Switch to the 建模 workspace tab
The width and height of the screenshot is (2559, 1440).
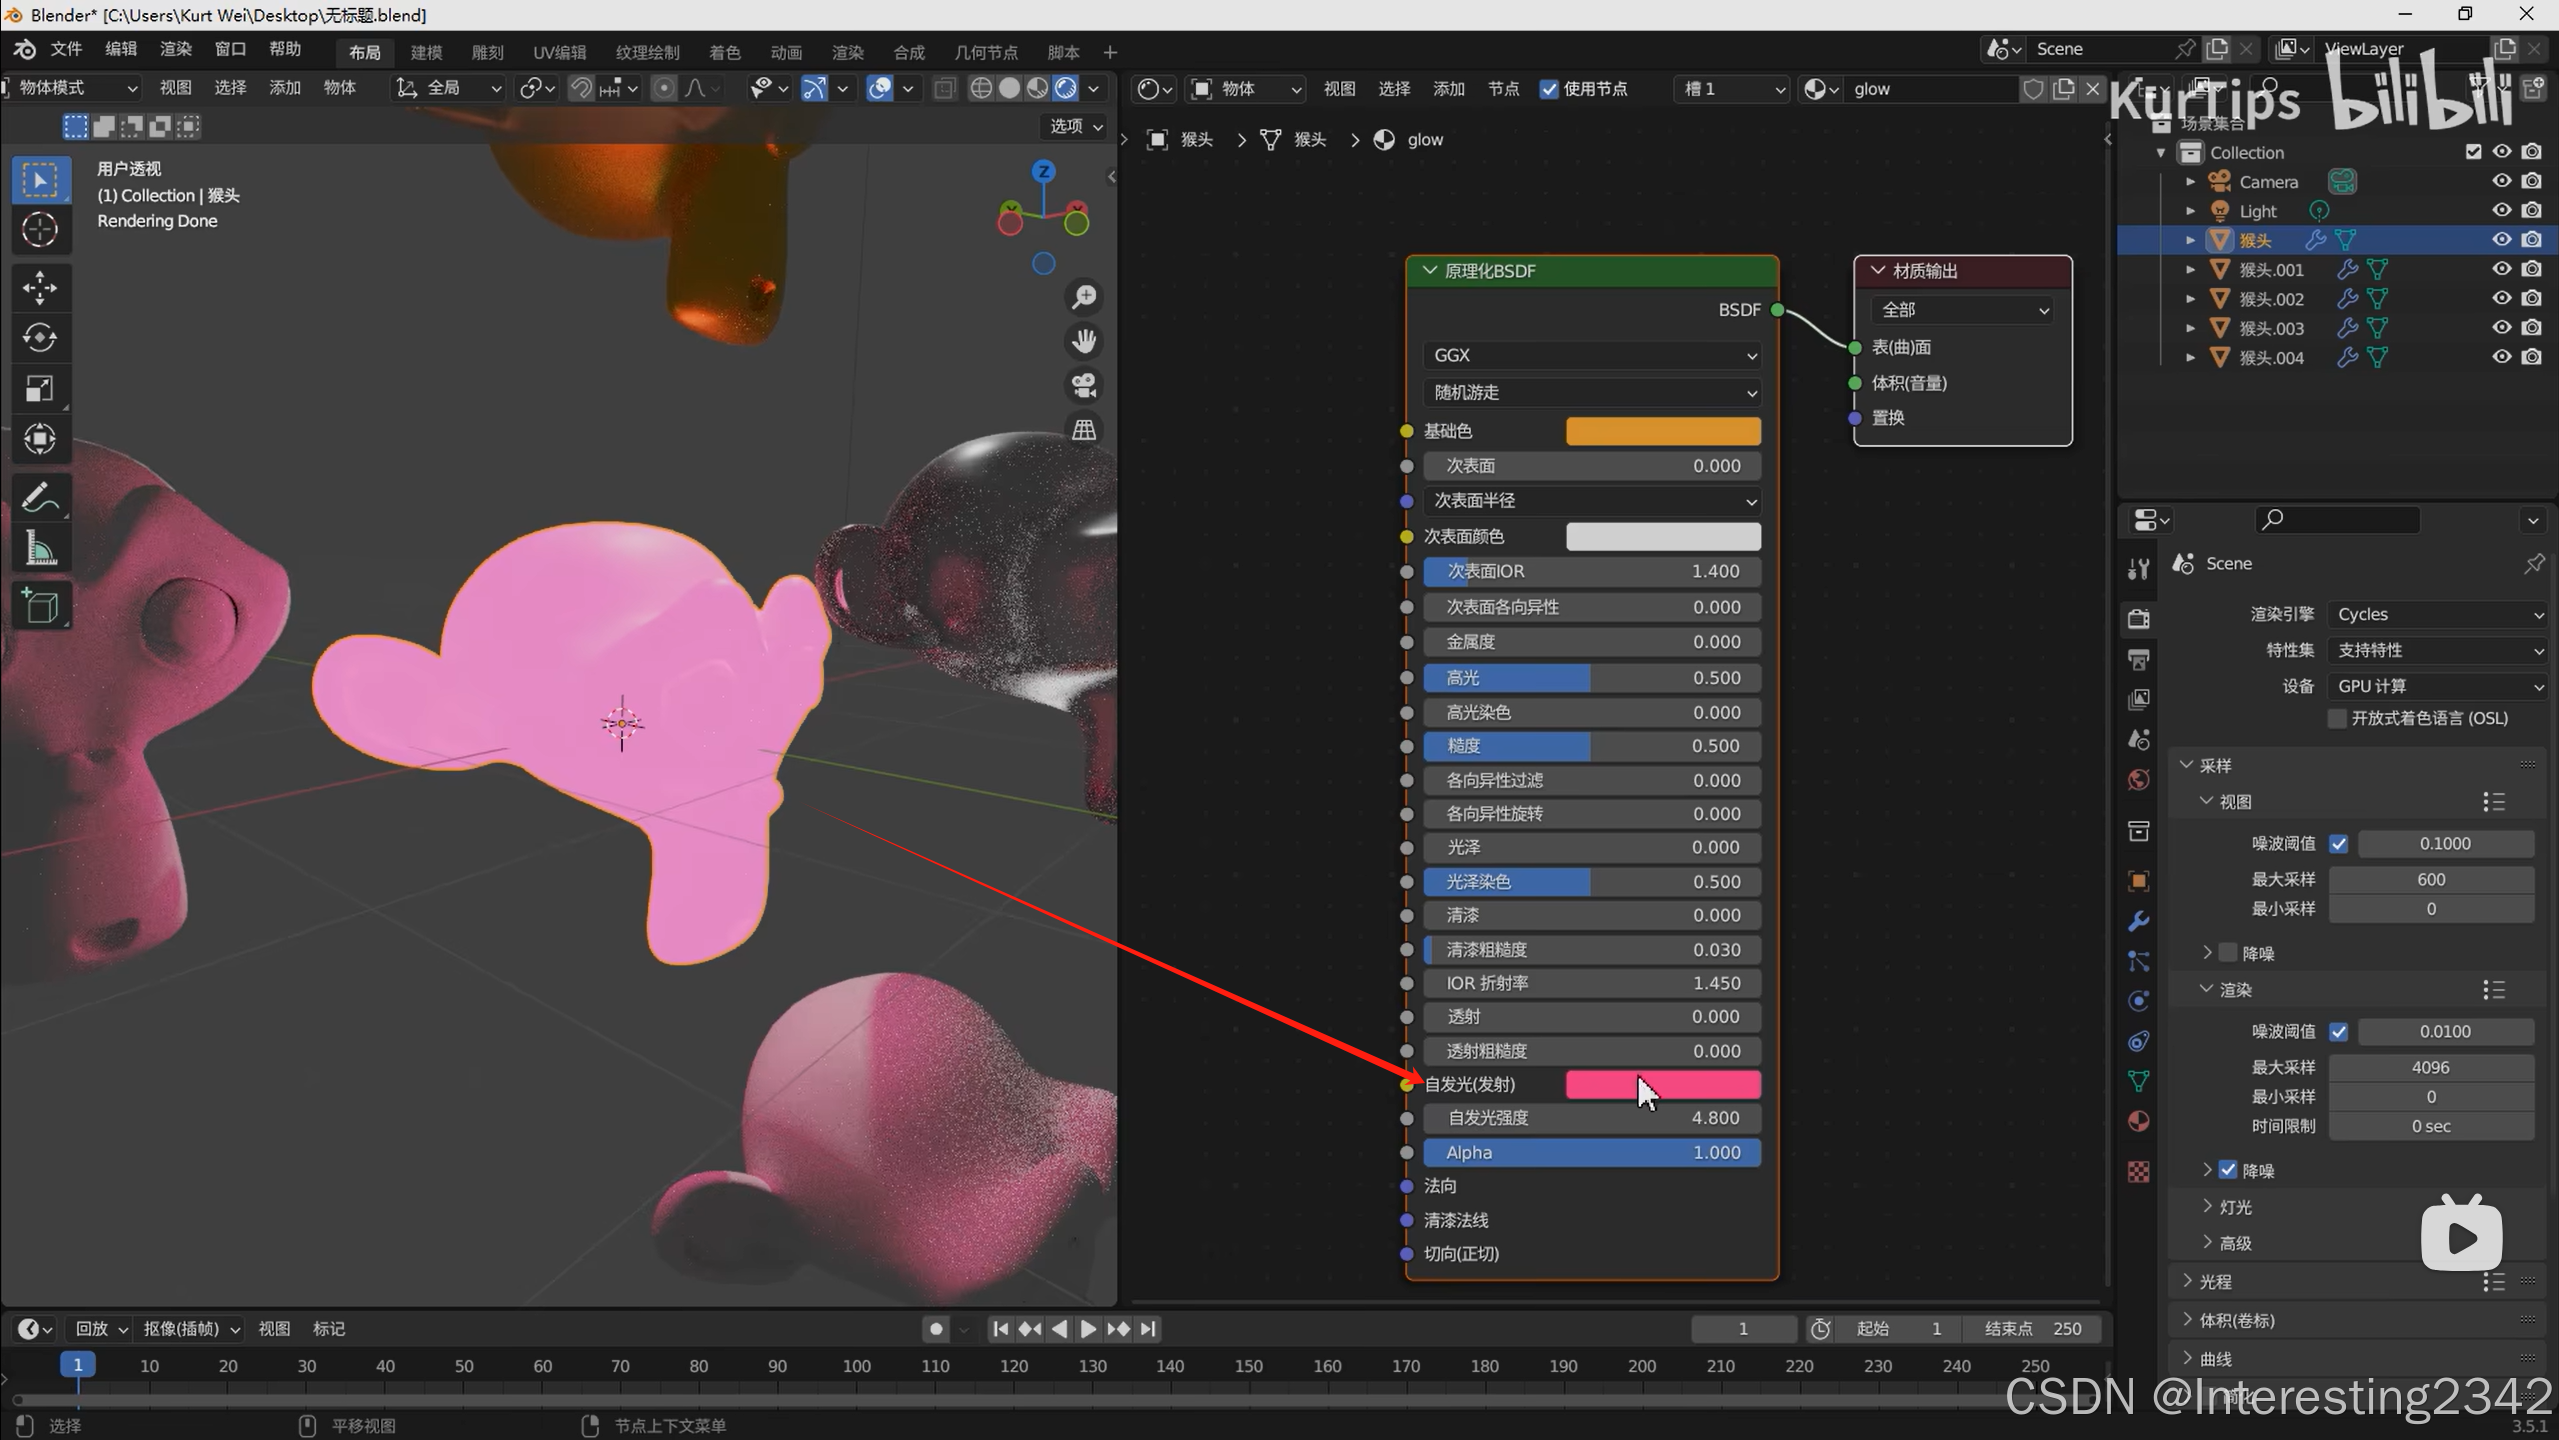(426, 52)
